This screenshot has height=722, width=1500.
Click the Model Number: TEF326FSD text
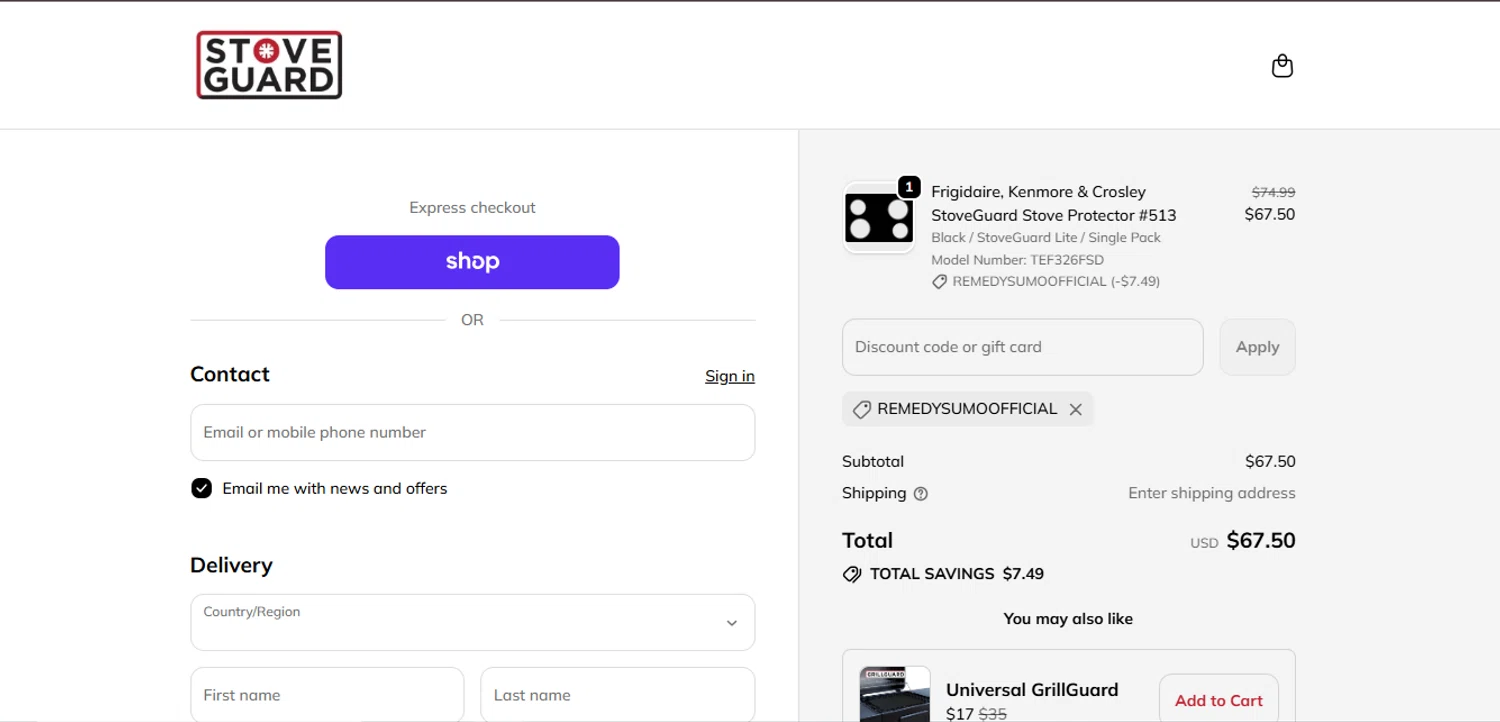click(x=1017, y=260)
